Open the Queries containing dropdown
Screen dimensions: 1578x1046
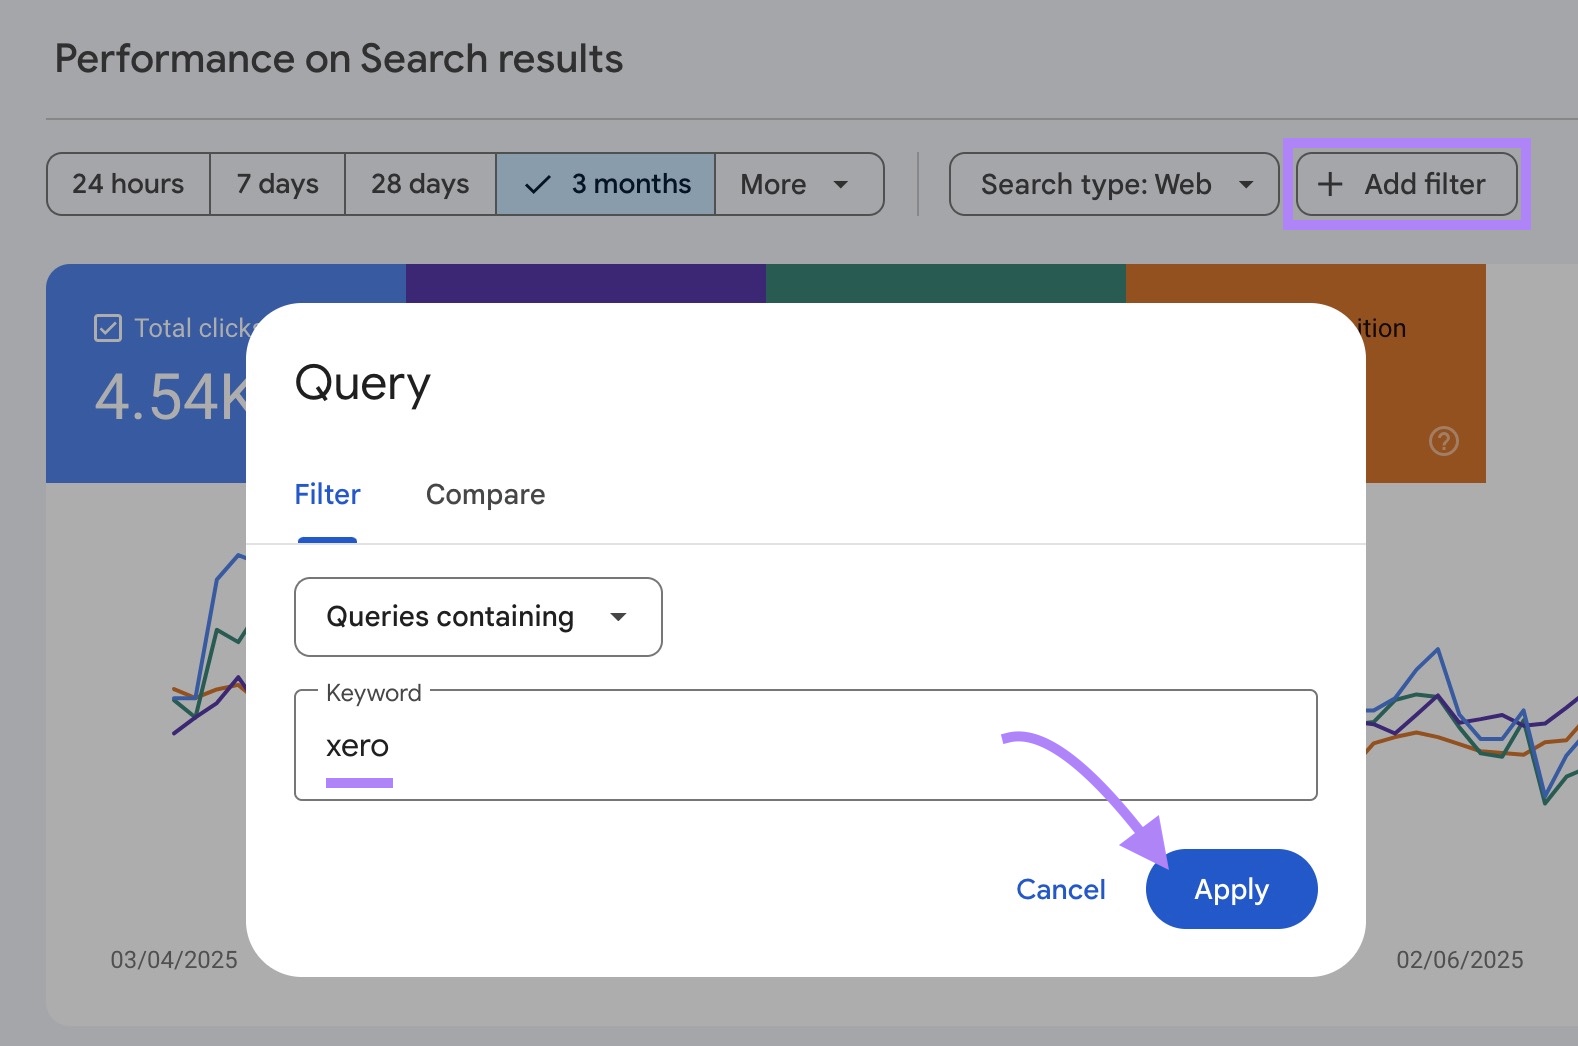tap(478, 617)
